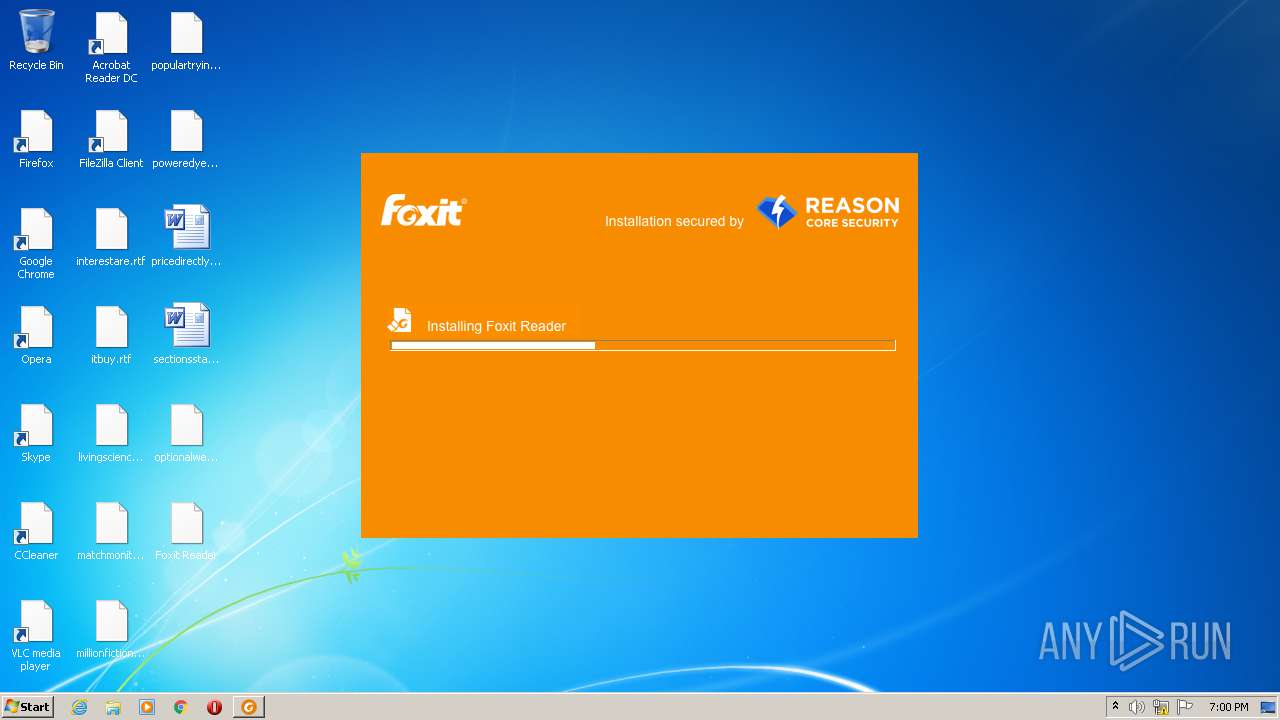Open Windows Media Player from taskbar
1280x720 pixels.
coord(147,707)
